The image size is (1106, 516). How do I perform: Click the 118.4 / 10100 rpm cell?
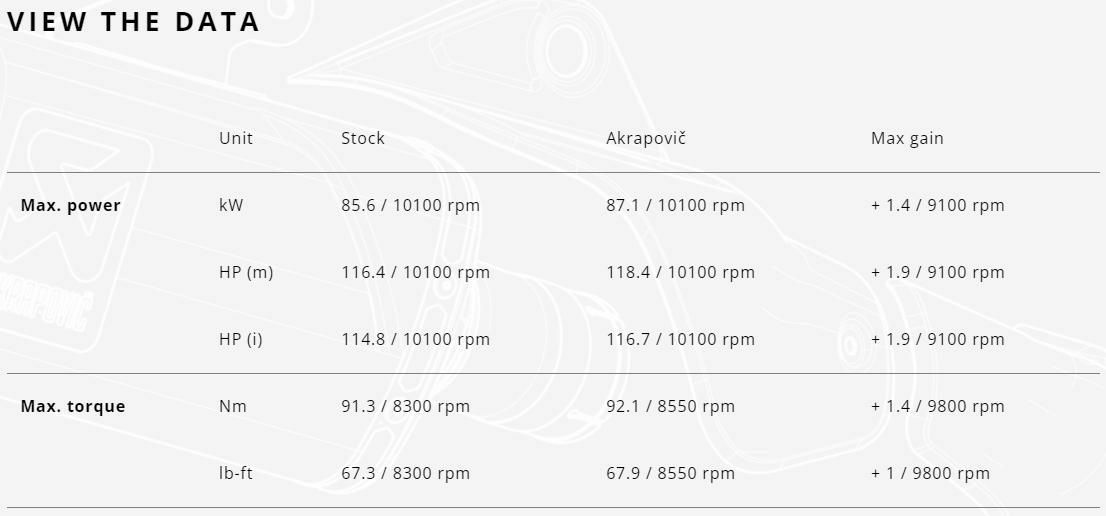[x=681, y=272]
